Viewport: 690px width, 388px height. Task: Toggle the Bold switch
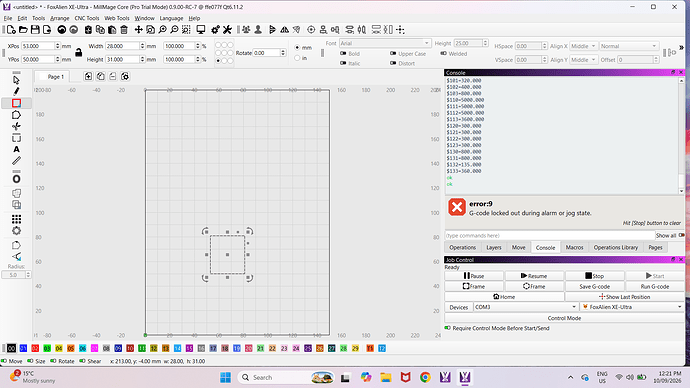(343, 53)
